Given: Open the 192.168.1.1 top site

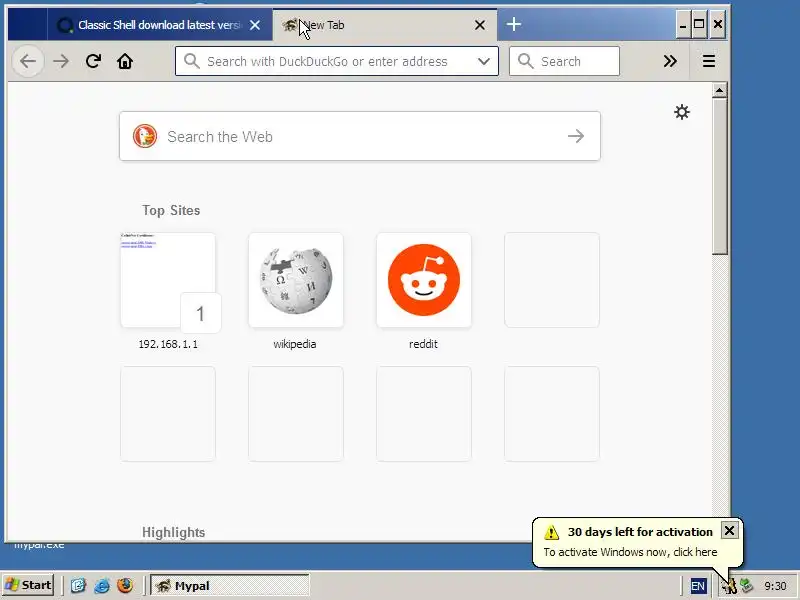Looking at the screenshot, I should [168, 280].
